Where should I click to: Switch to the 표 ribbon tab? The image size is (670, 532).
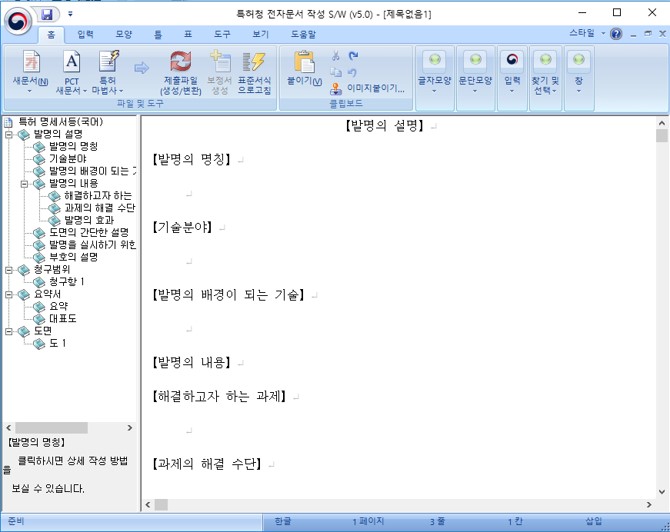(x=188, y=35)
